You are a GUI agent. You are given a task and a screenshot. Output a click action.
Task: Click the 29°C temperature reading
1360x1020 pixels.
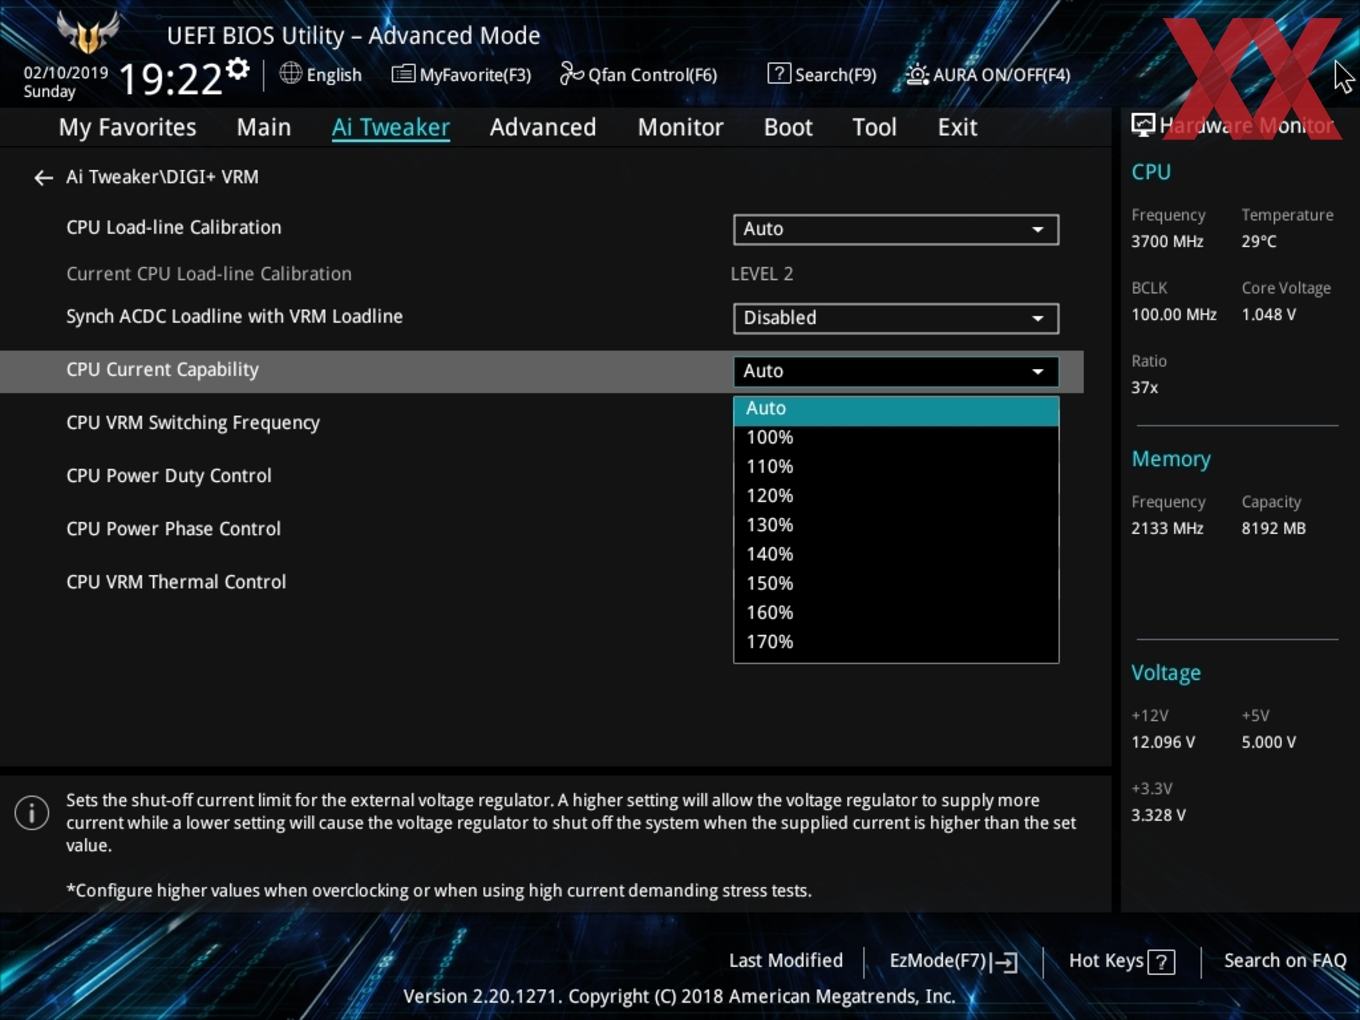(1259, 241)
